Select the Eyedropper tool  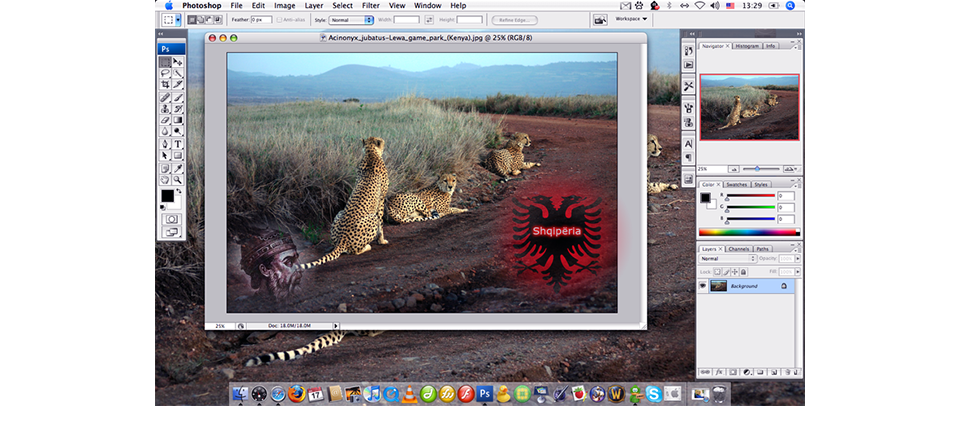pos(178,168)
